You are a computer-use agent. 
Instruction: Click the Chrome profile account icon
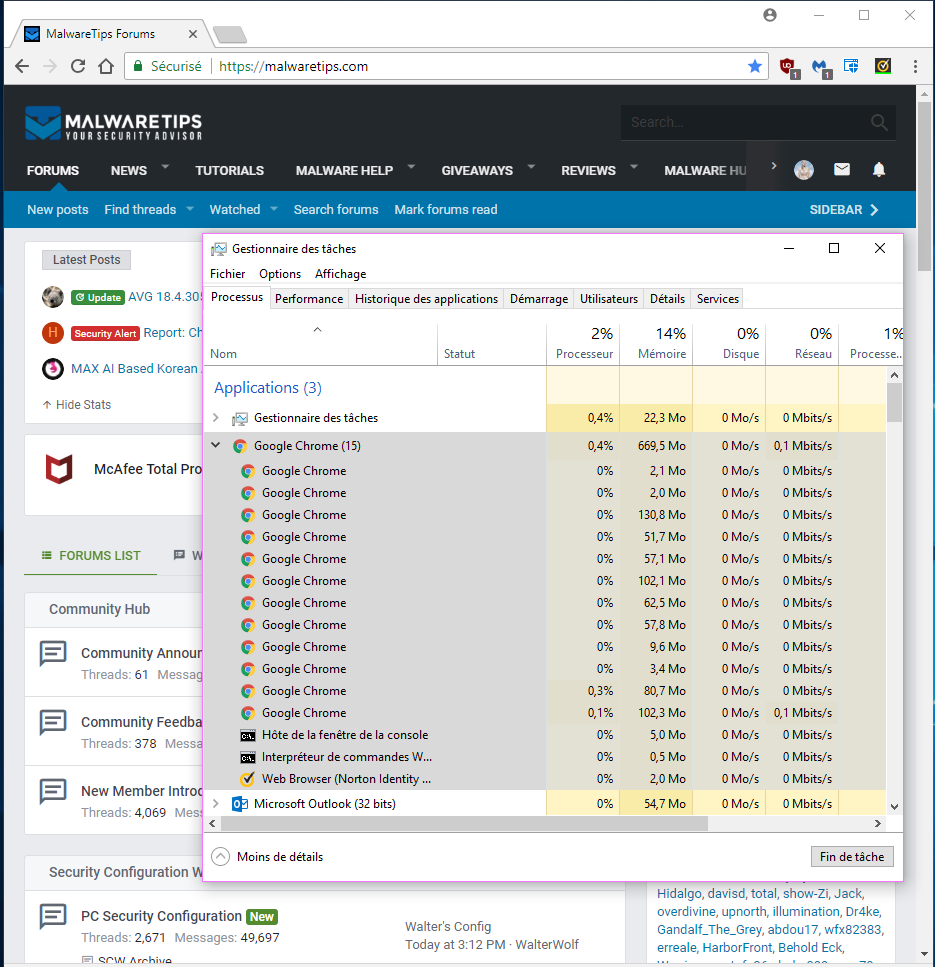click(x=770, y=15)
